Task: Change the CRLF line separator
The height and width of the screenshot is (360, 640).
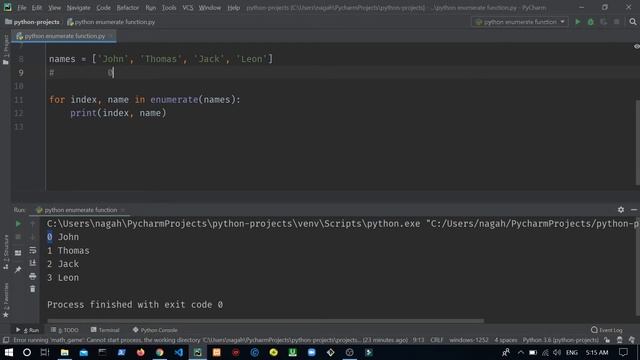Action: click(x=437, y=340)
